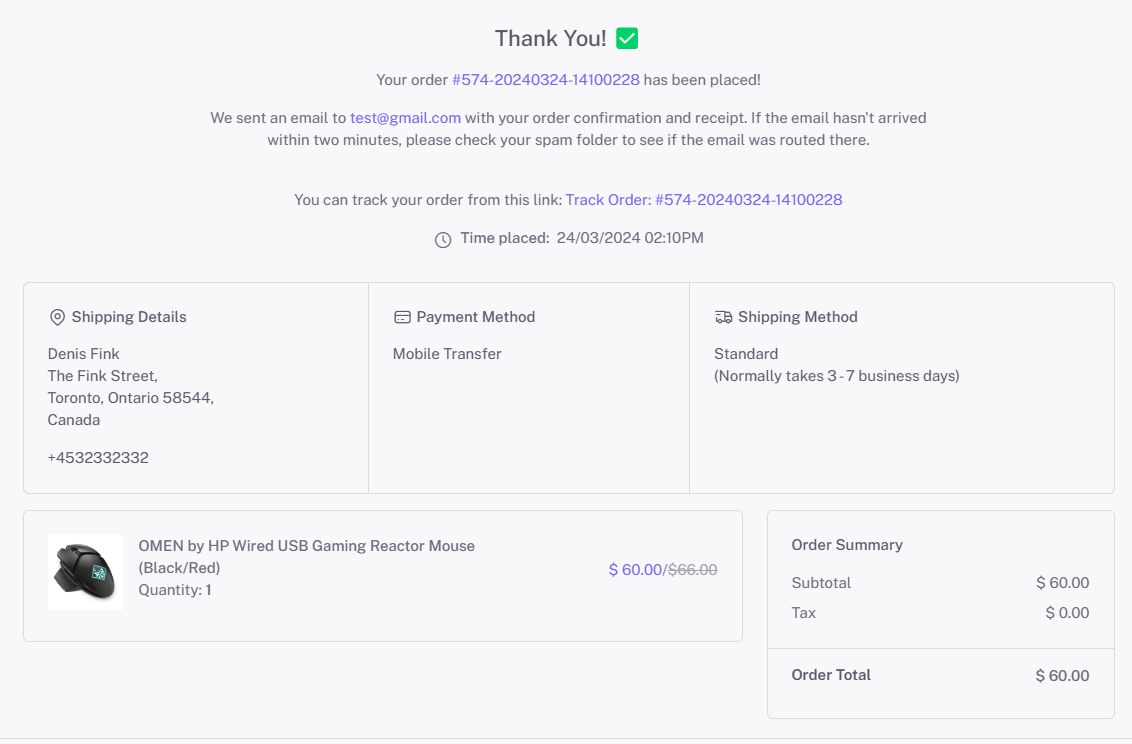Viewport: 1132px width, 744px height.
Task: Click the crossed-out original price $66.00
Action: pos(693,569)
